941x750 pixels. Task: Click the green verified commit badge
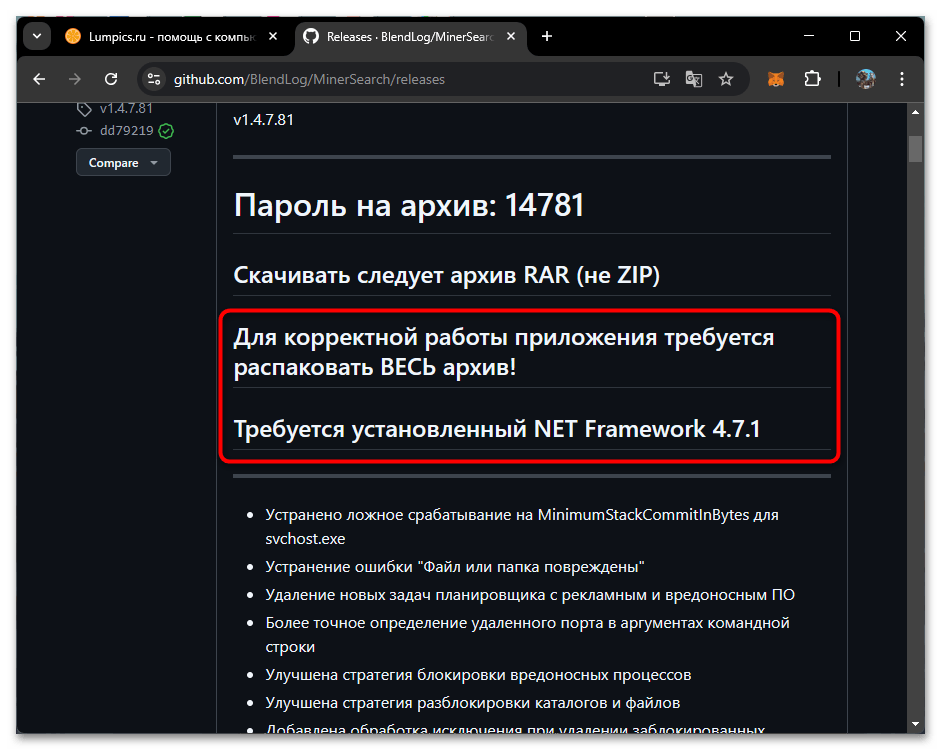click(166, 131)
